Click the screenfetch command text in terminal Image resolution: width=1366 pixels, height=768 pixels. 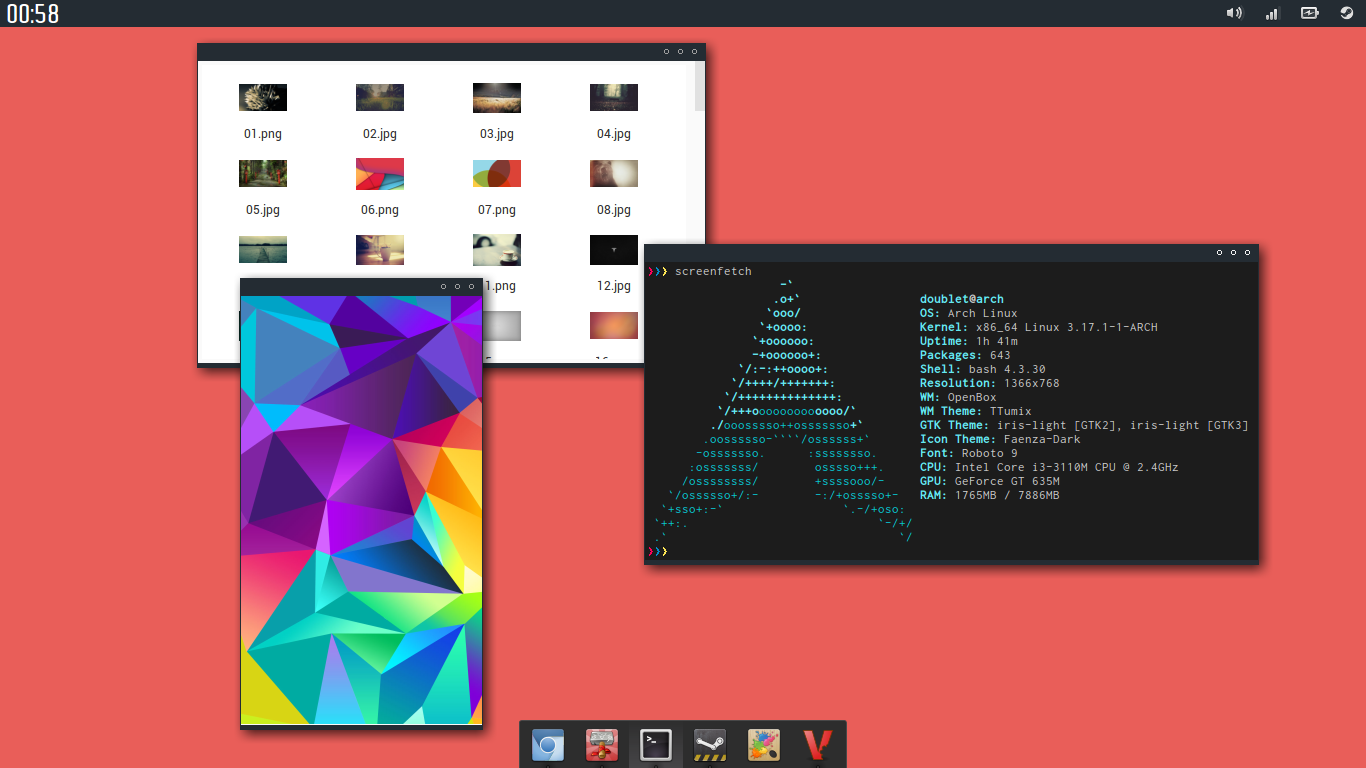[x=713, y=271]
